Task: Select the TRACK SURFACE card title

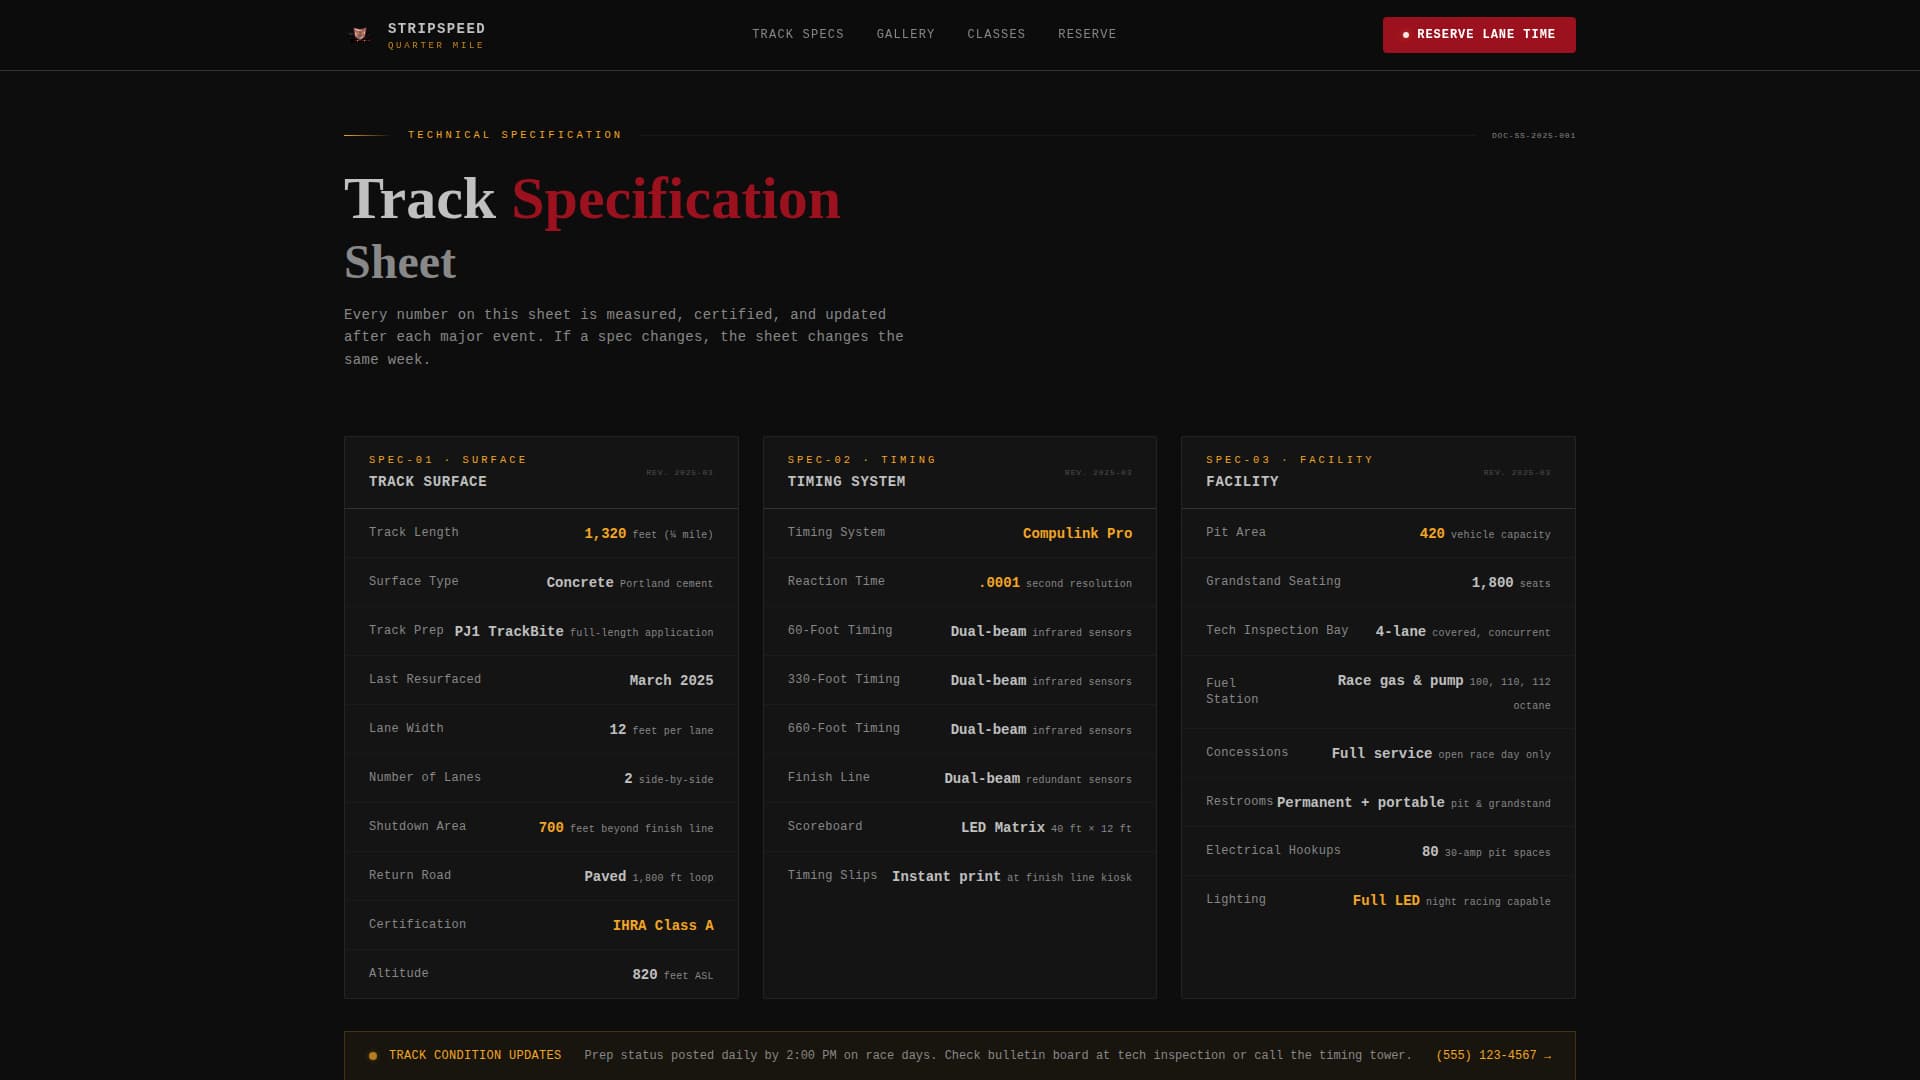Action: coord(428,482)
